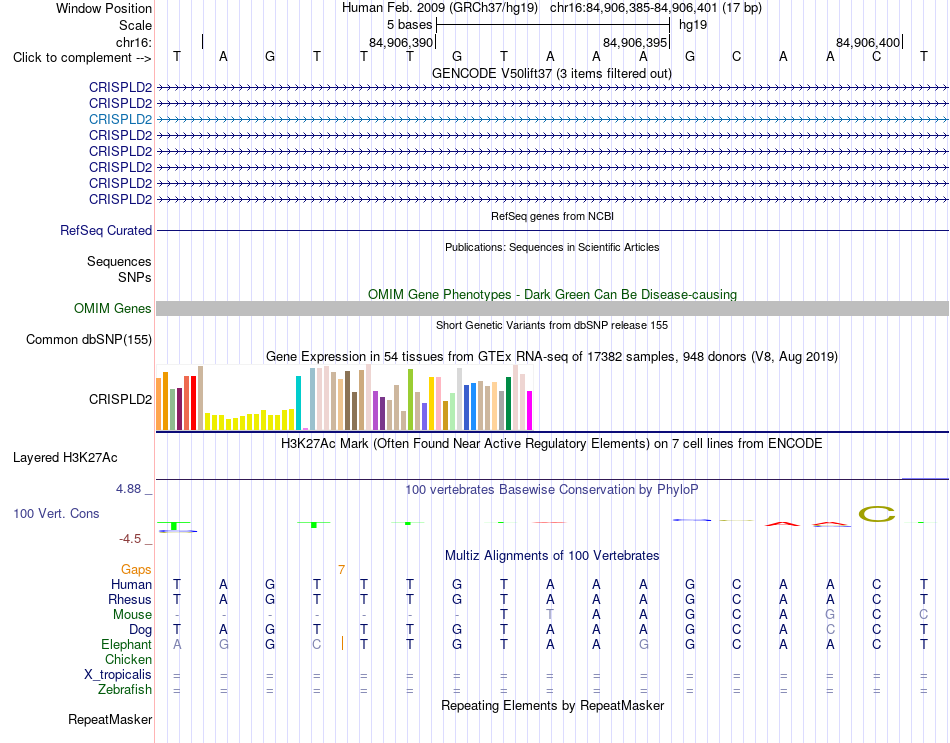Viewport: 950px width, 743px height.
Task: Click the Chicken species label
Action: [128, 659]
